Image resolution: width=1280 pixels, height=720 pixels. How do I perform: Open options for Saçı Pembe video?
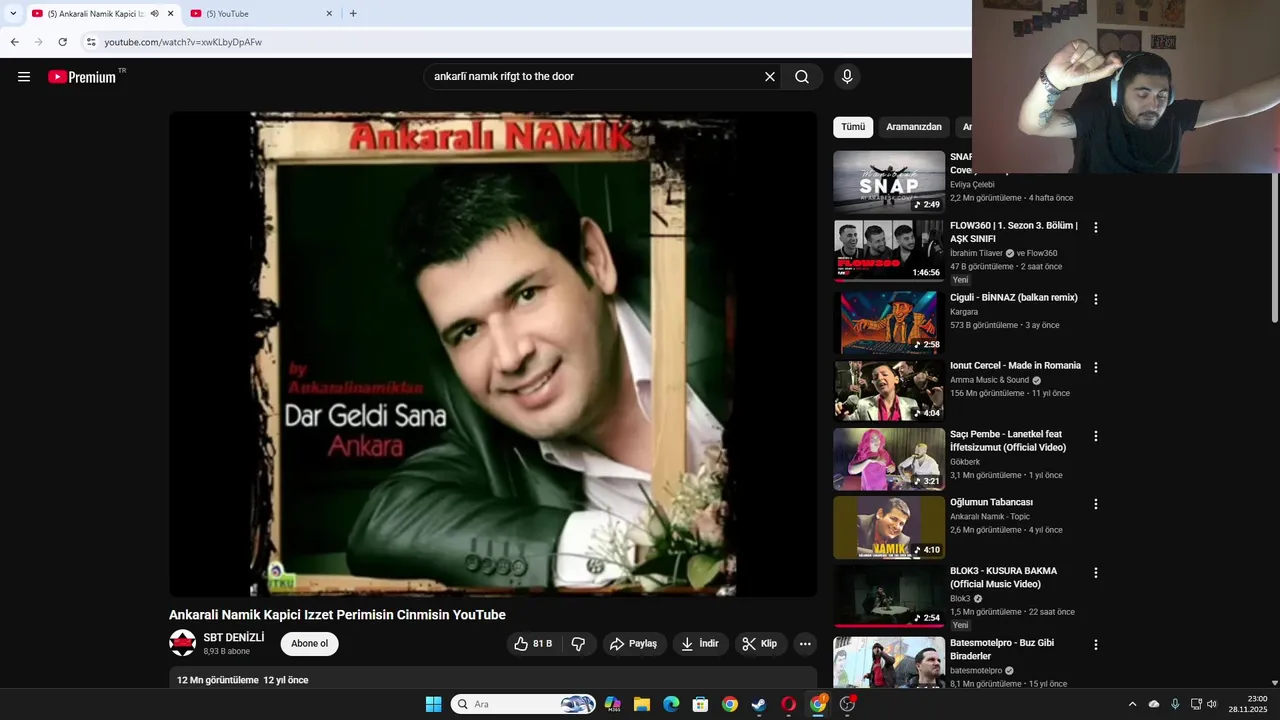pyautogui.click(x=1096, y=436)
